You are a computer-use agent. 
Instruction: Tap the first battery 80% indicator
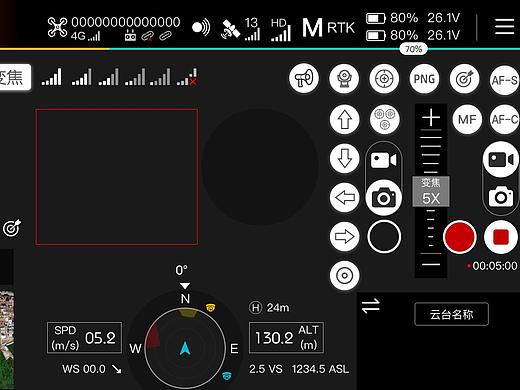point(392,18)
